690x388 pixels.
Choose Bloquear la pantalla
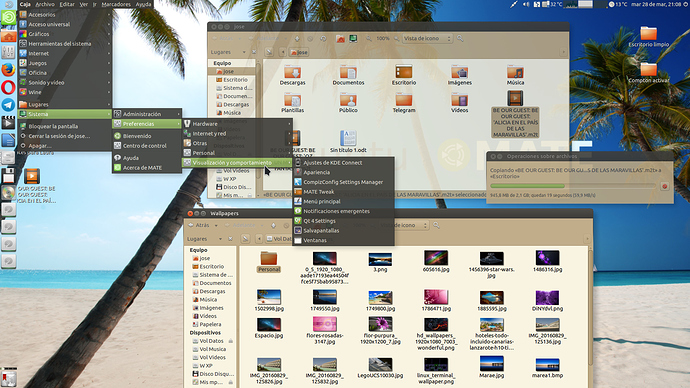tap(65, 126)
